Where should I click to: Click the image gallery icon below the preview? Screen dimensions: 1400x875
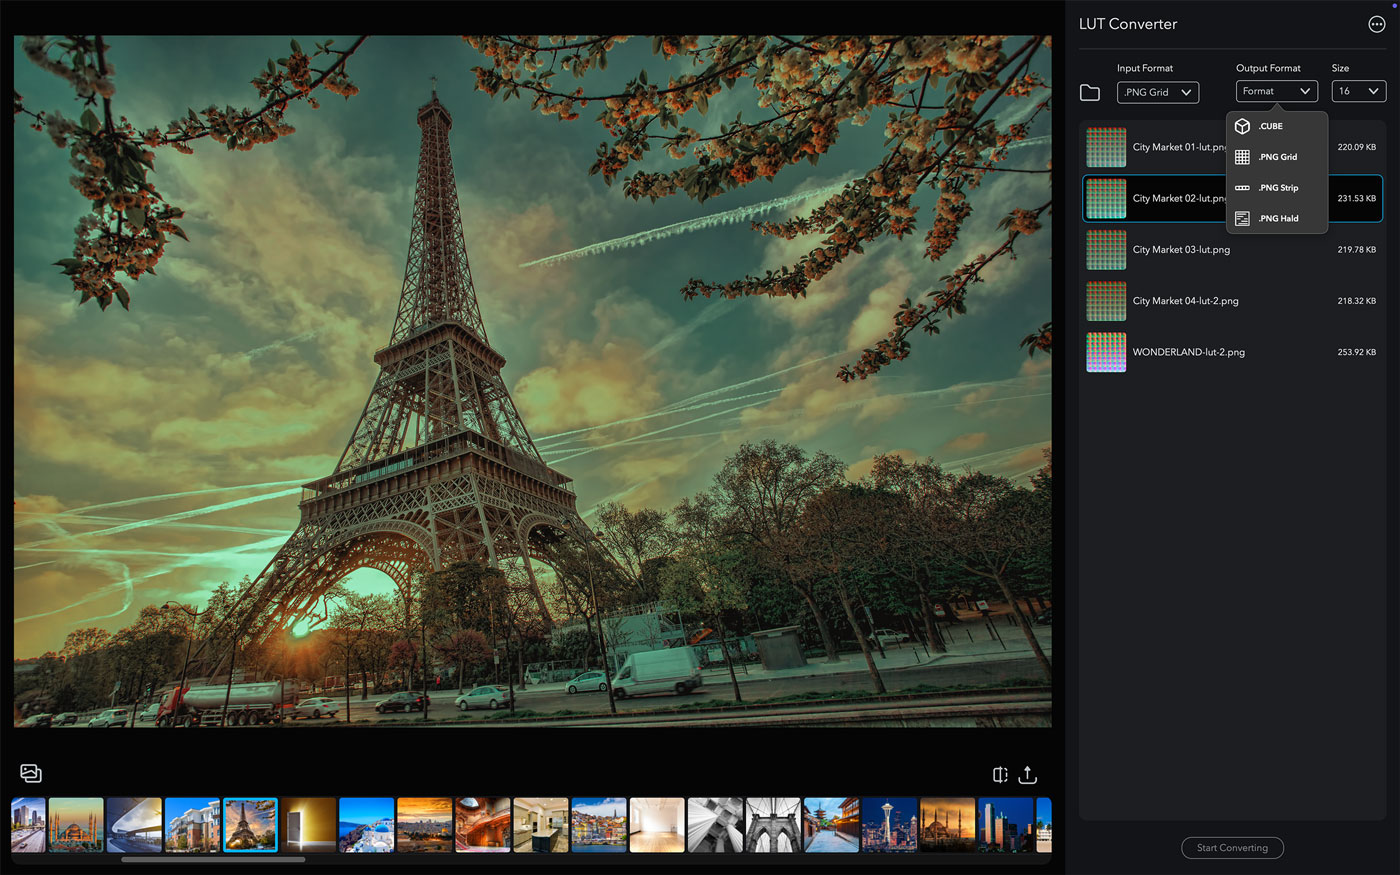click(x=31, y=773)
